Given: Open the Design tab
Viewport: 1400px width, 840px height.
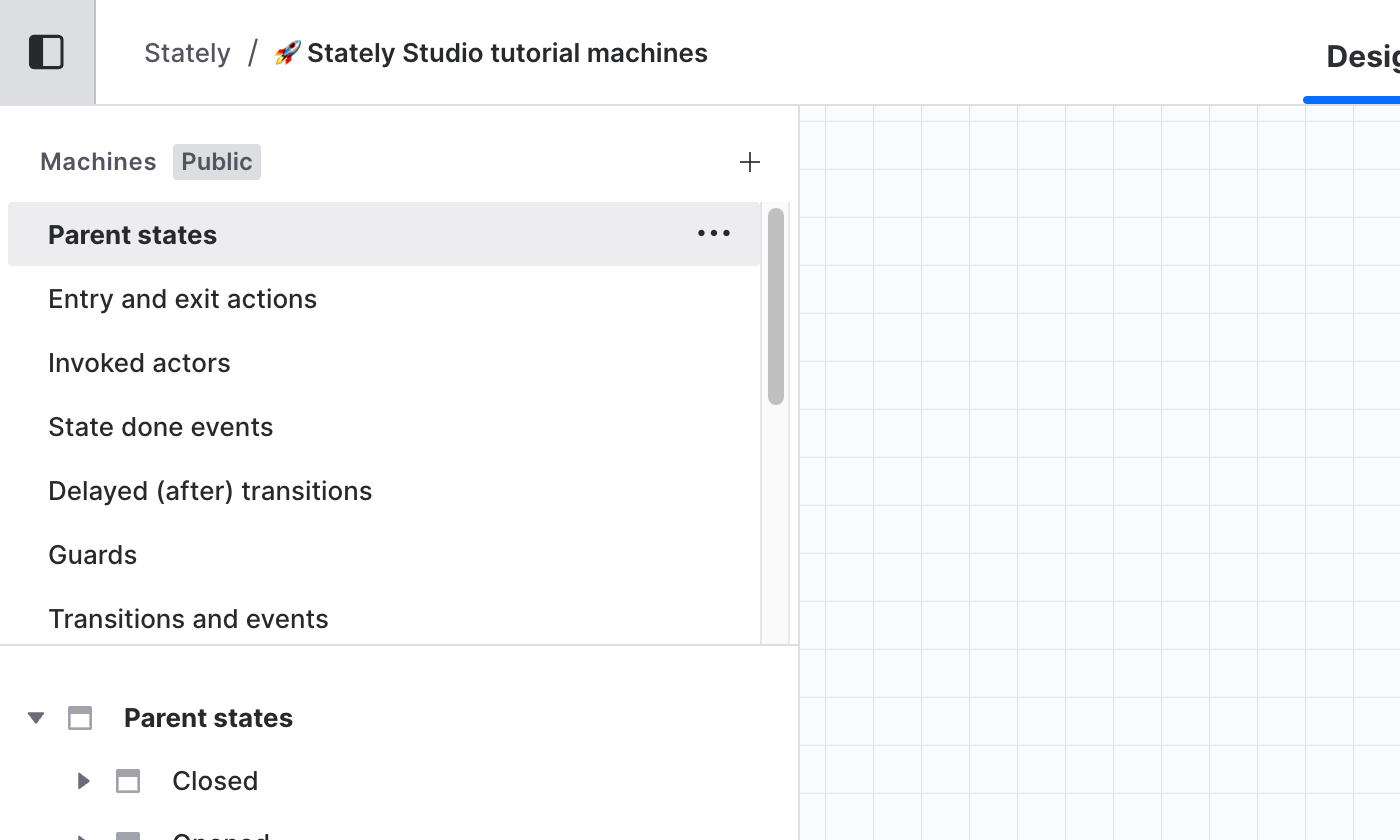Looking at the screenshot, I should pyautogui.click(x=1361, y=57).
